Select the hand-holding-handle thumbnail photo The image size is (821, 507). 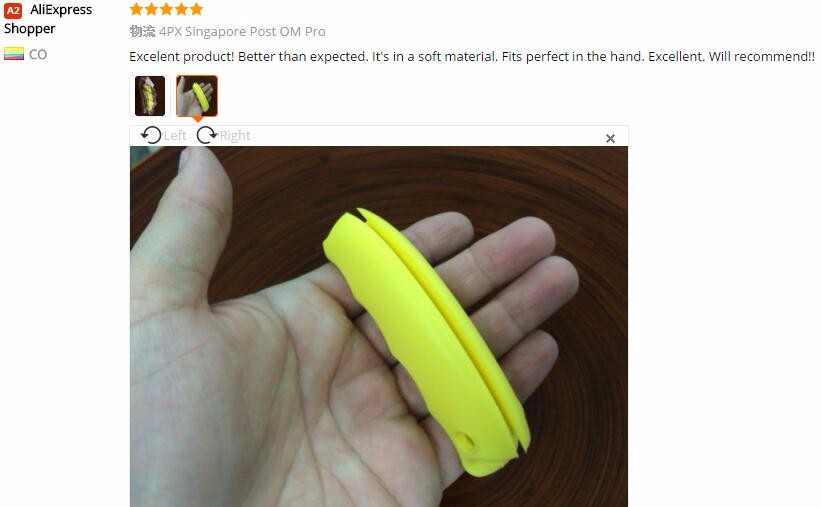pyautogui.click(x=197, y=96)
